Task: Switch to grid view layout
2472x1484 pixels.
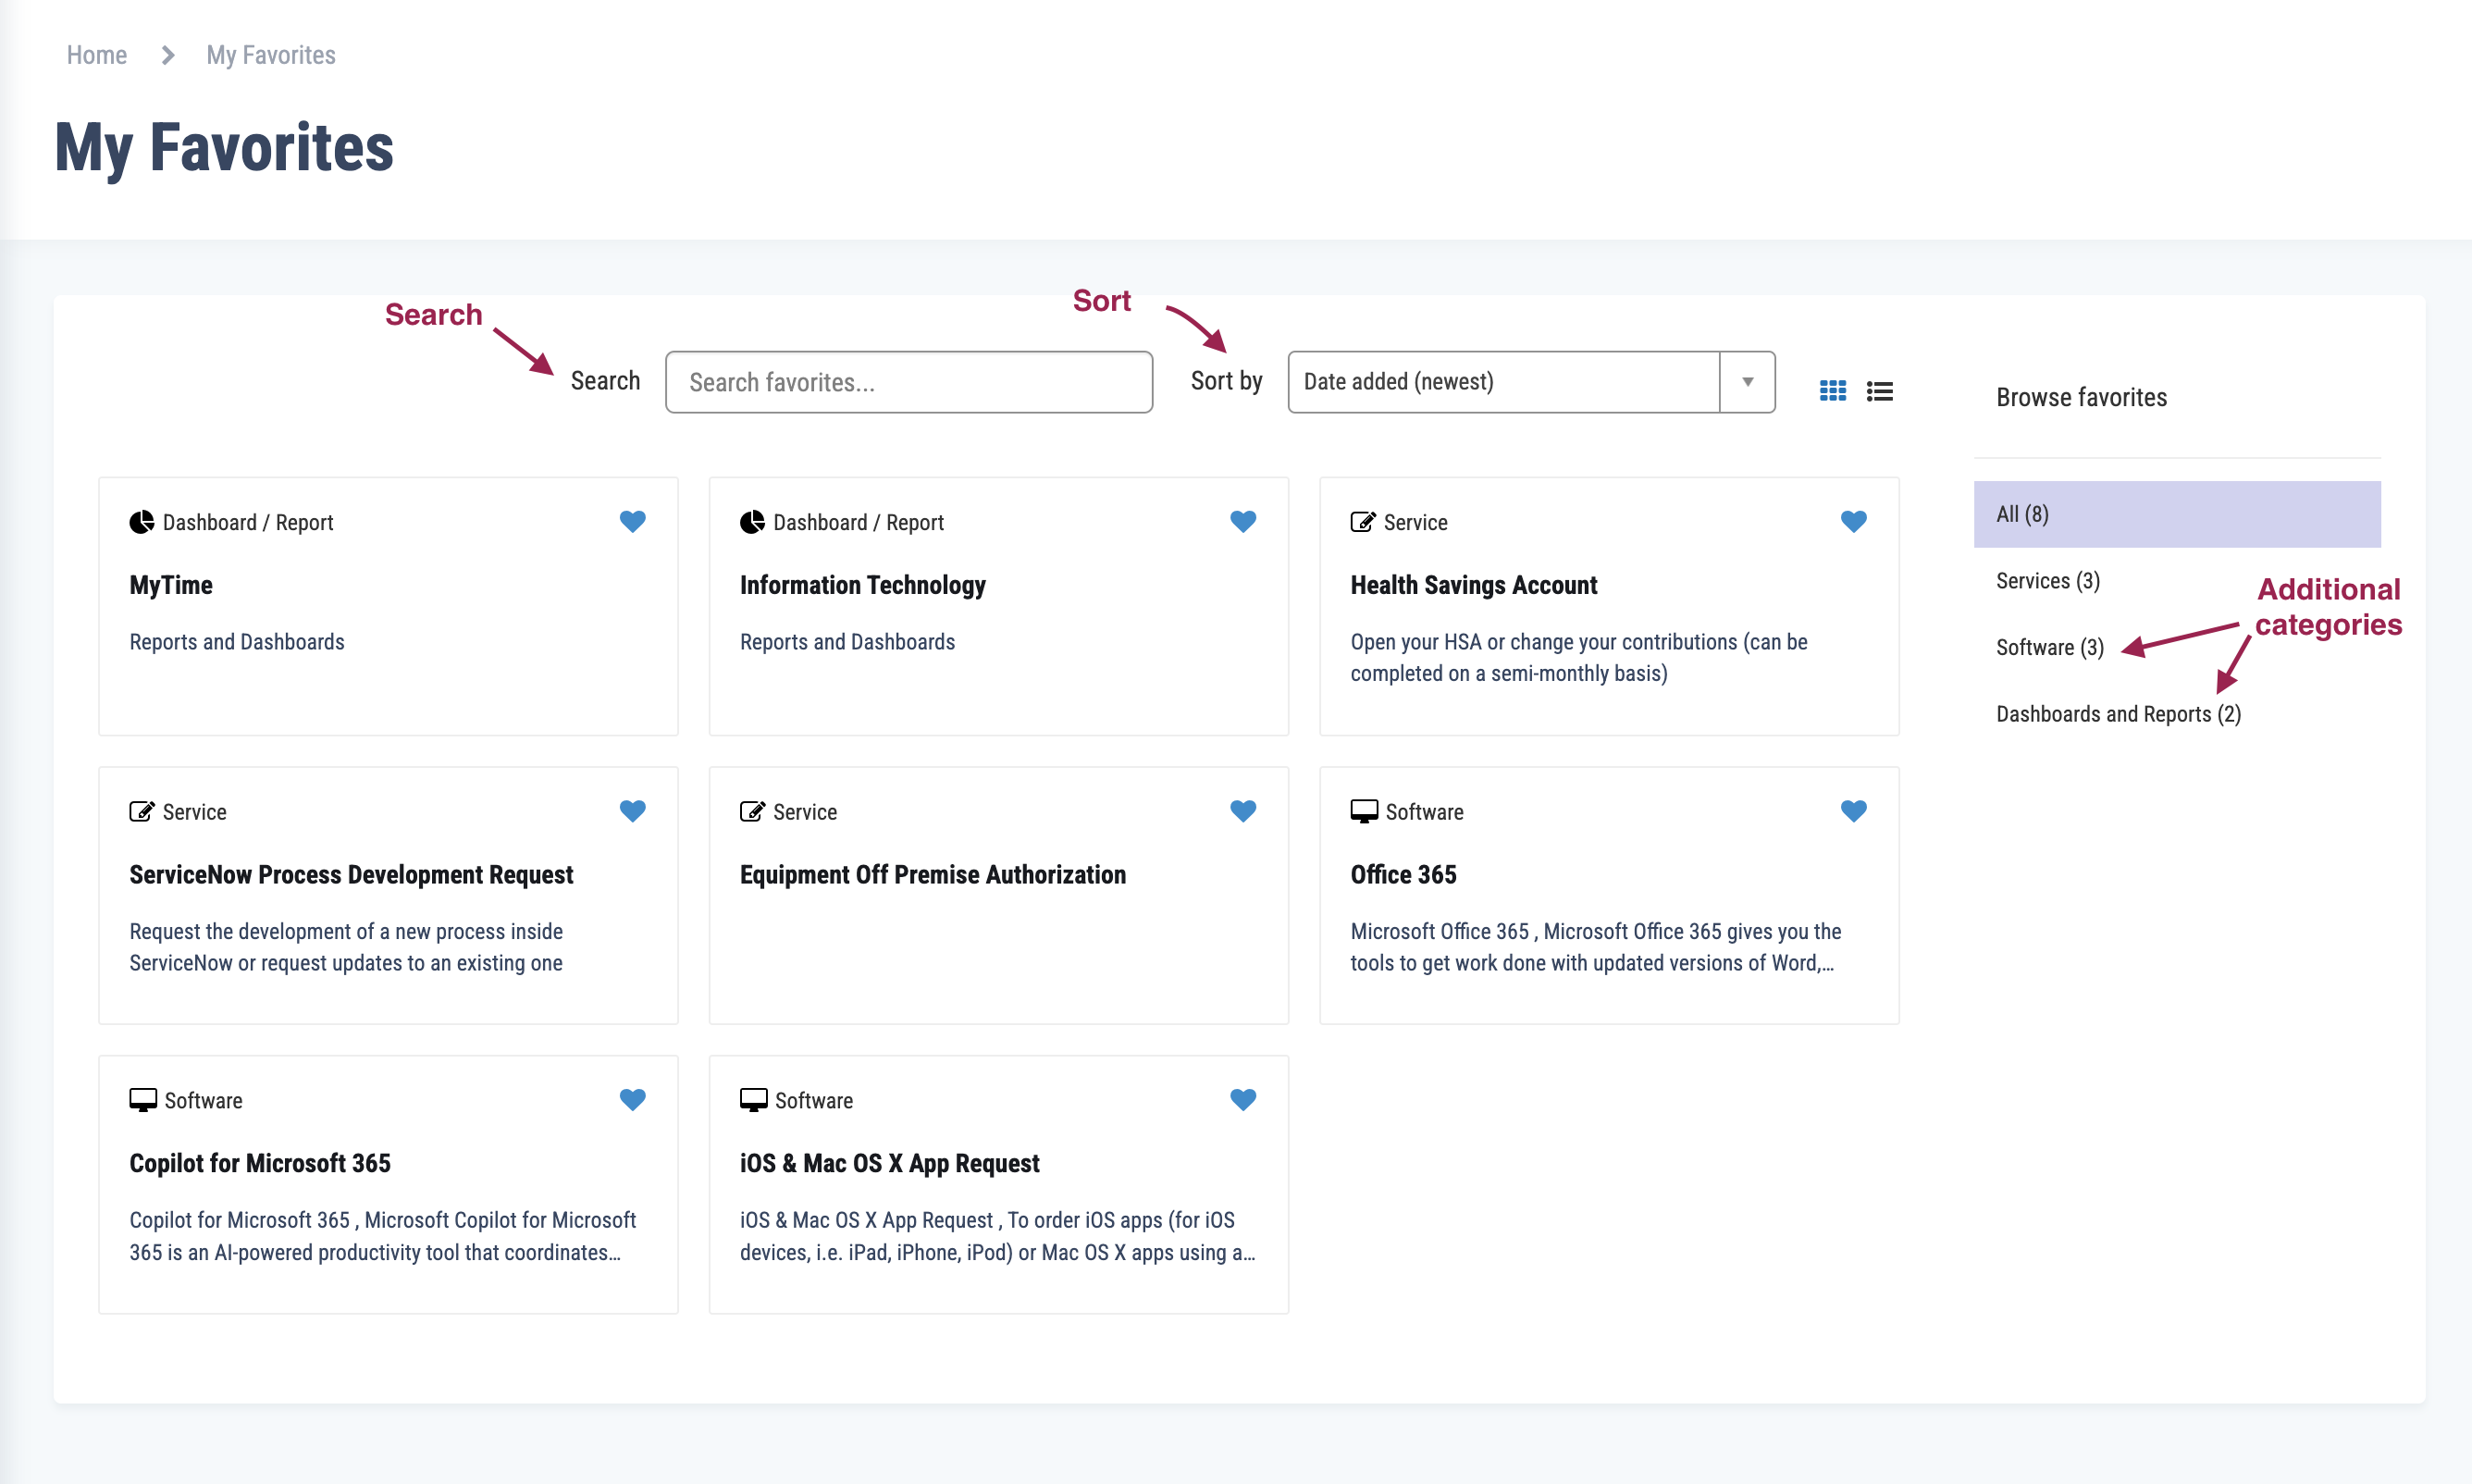Action: 1832,391
